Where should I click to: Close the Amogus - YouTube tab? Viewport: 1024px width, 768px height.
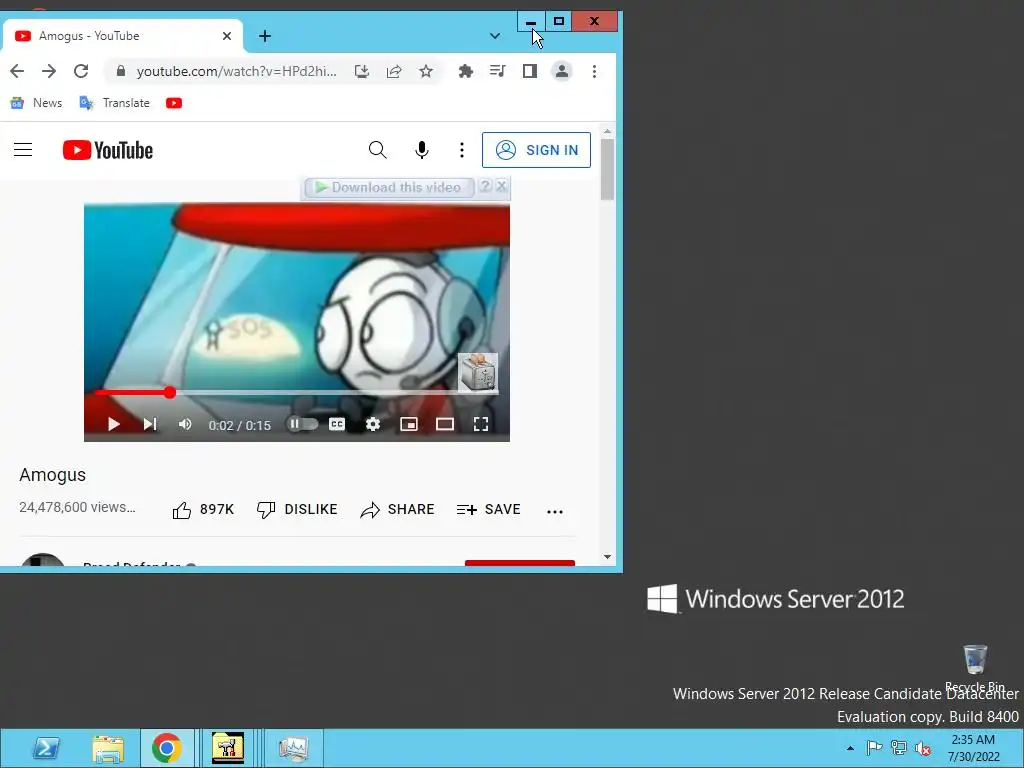227,36
